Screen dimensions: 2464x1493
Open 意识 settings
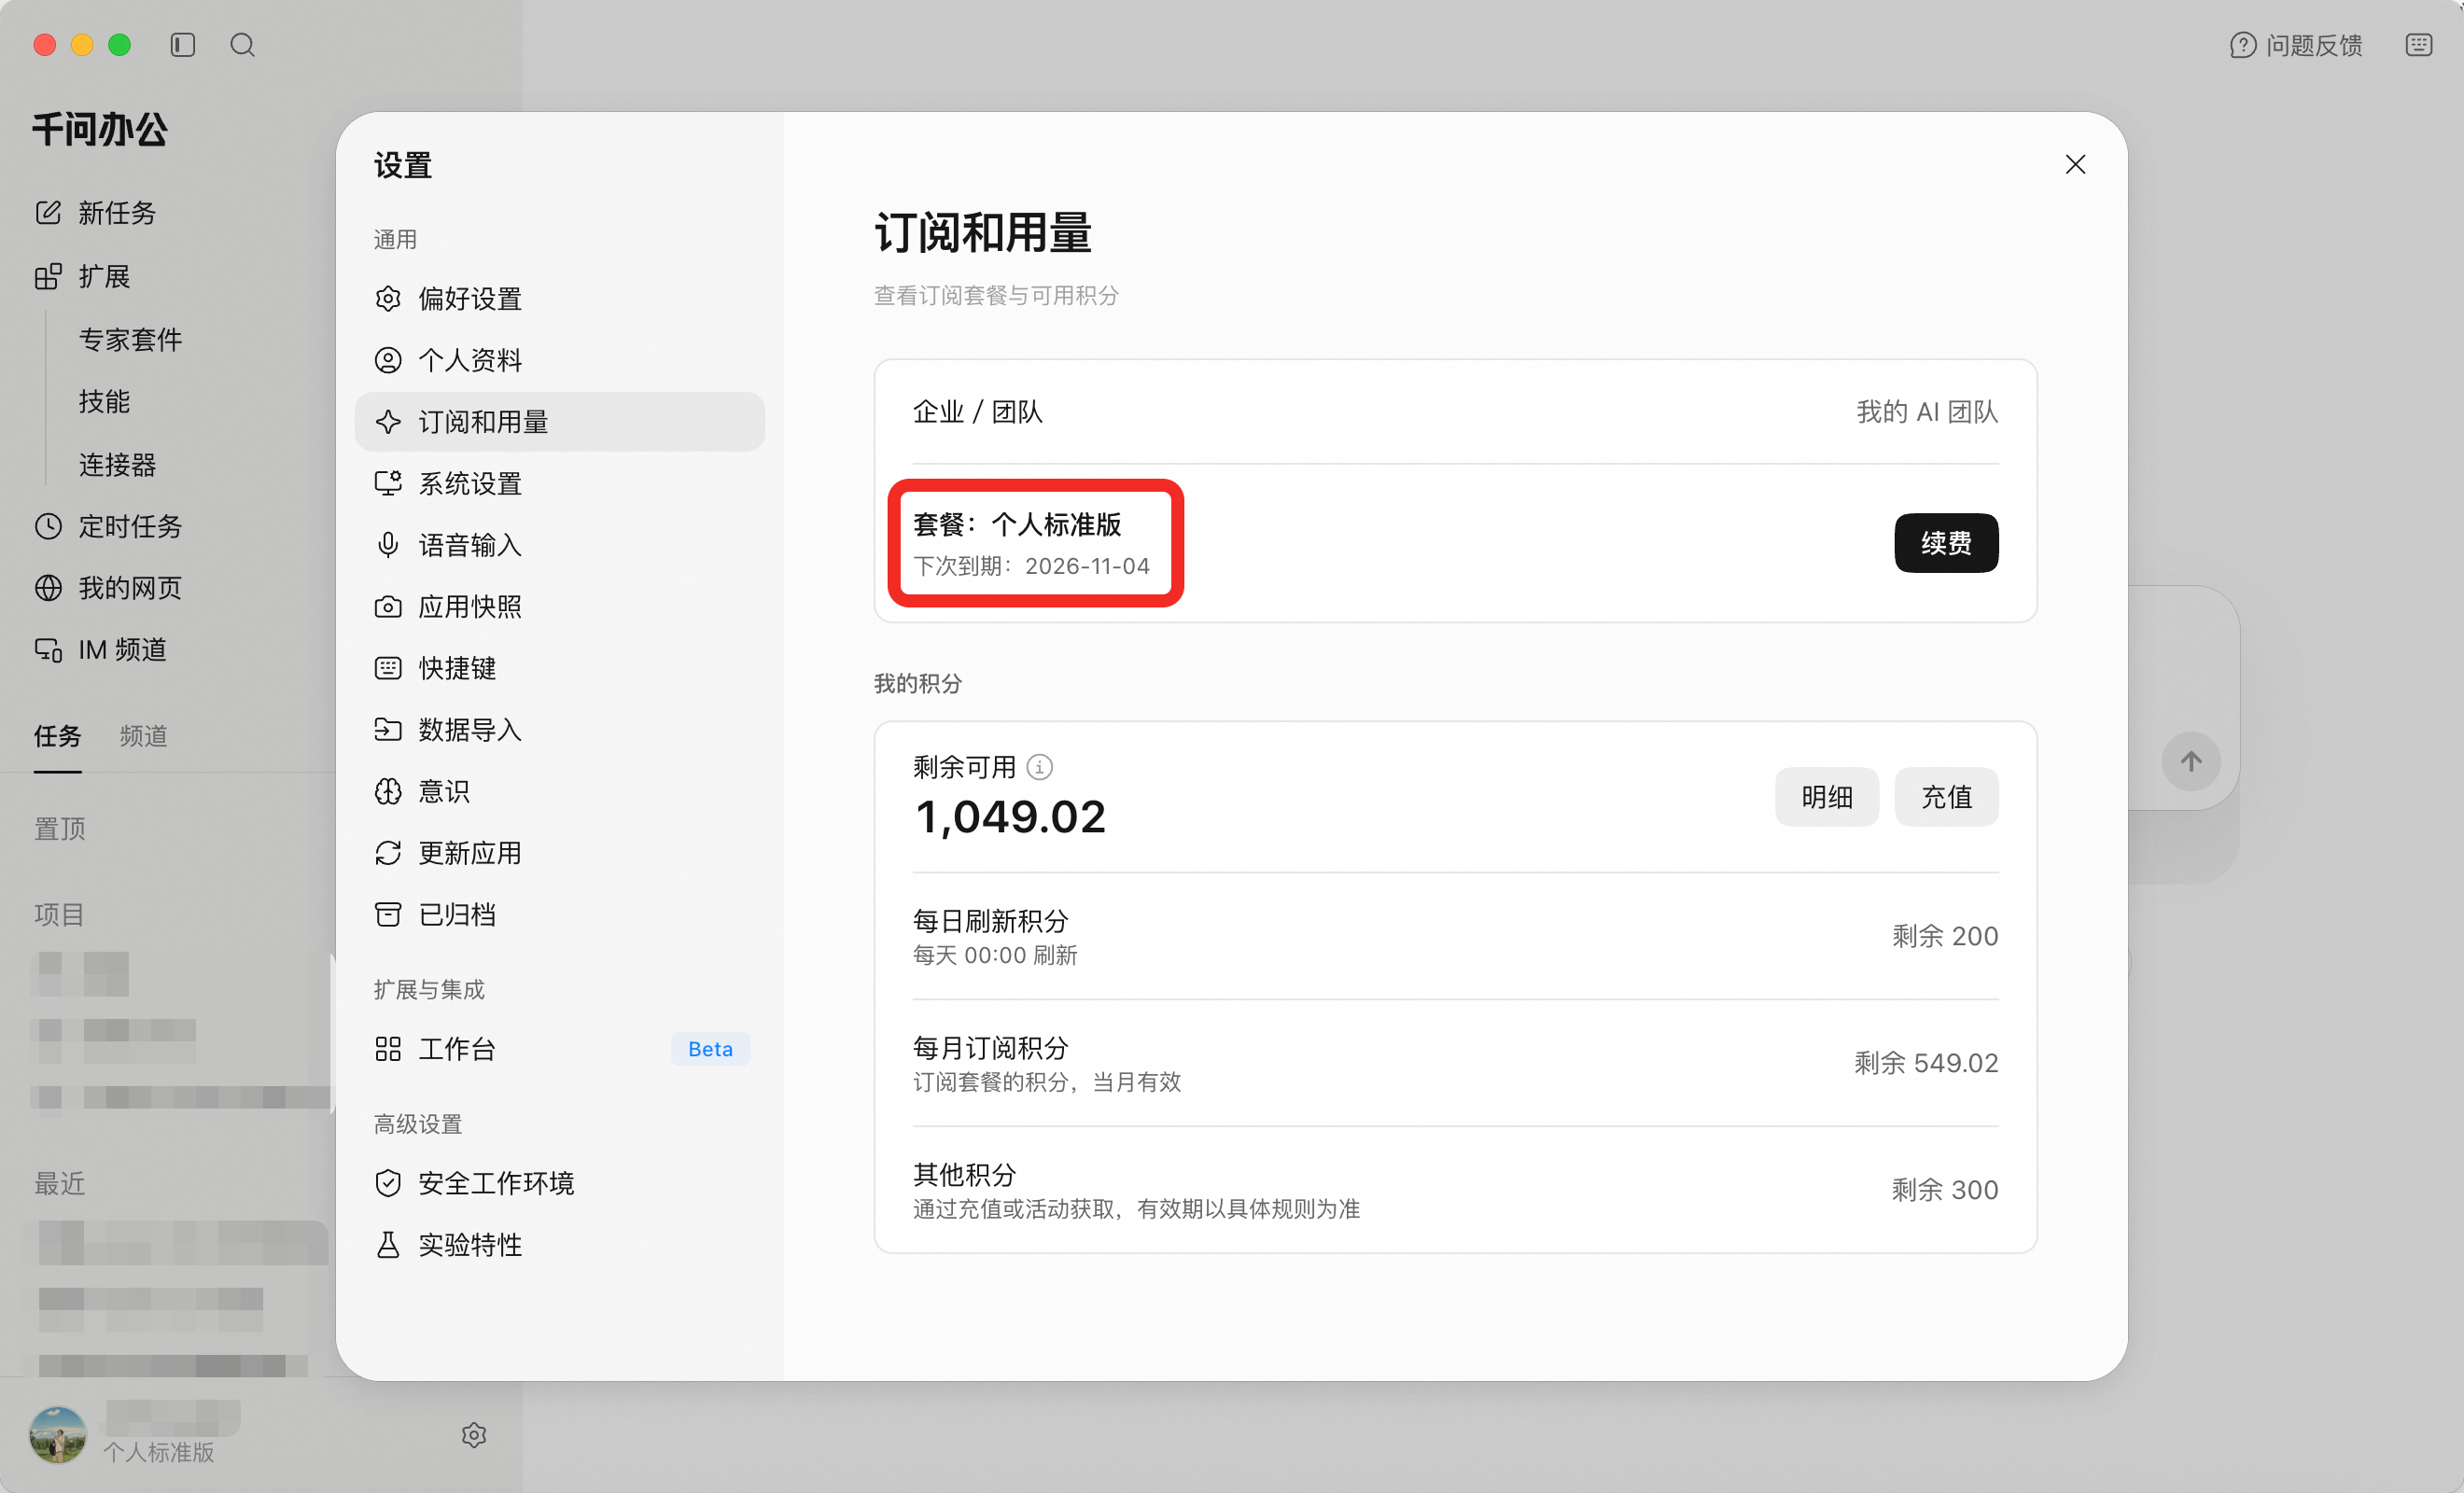coord(560,792)
